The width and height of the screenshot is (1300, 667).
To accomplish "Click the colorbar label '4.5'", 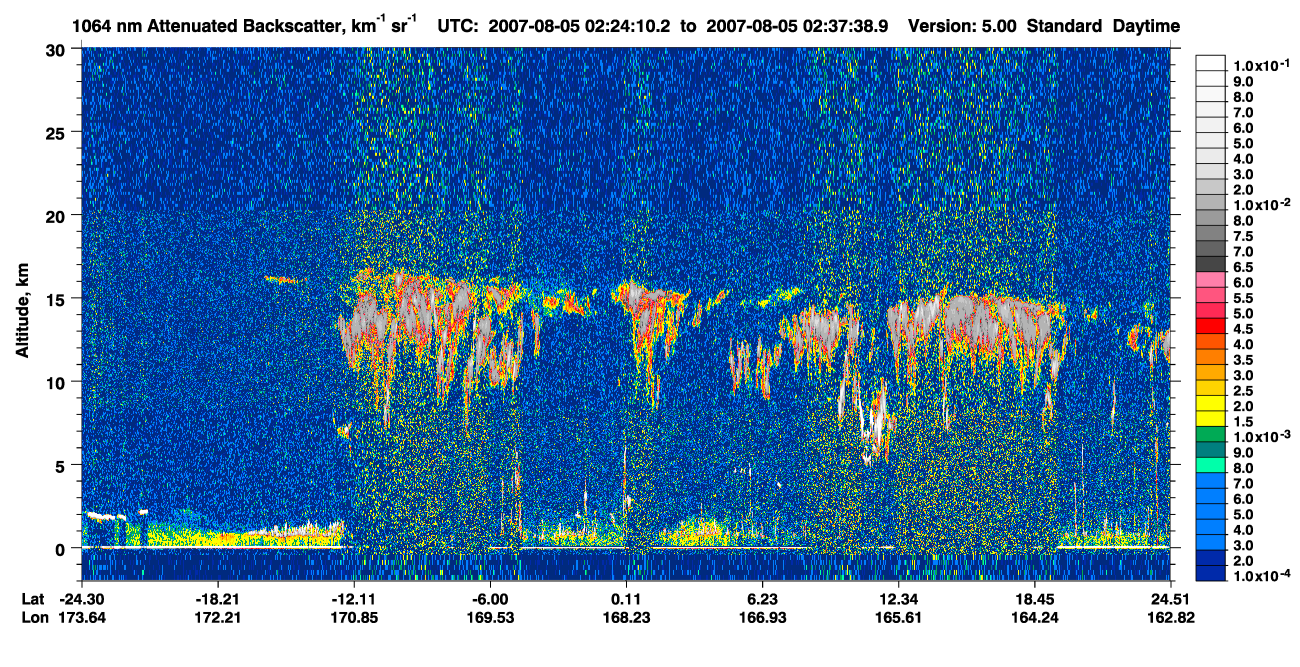I will 1243,330.
